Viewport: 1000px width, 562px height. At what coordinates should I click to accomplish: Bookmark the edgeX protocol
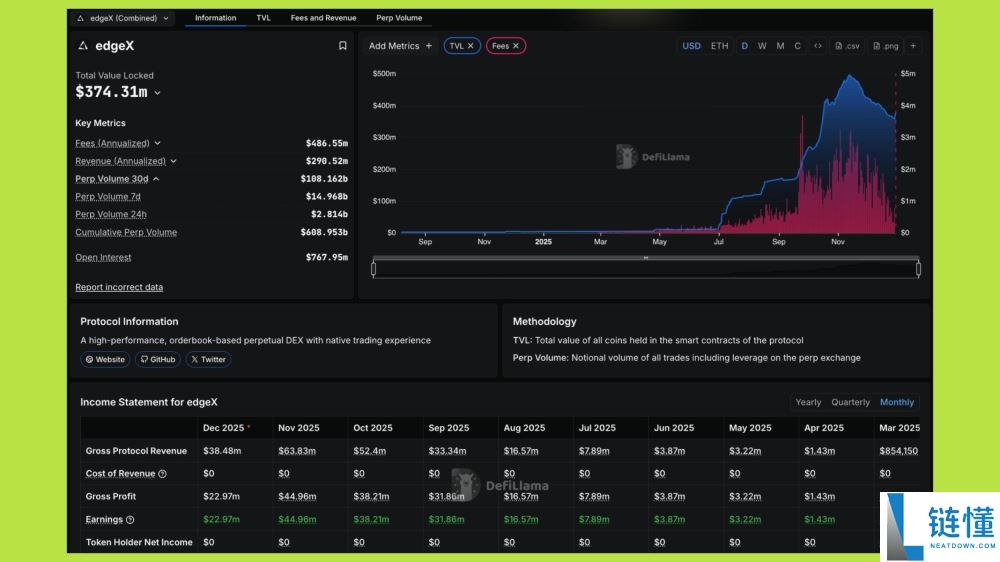pyautogui.click(x=342, y=46)
